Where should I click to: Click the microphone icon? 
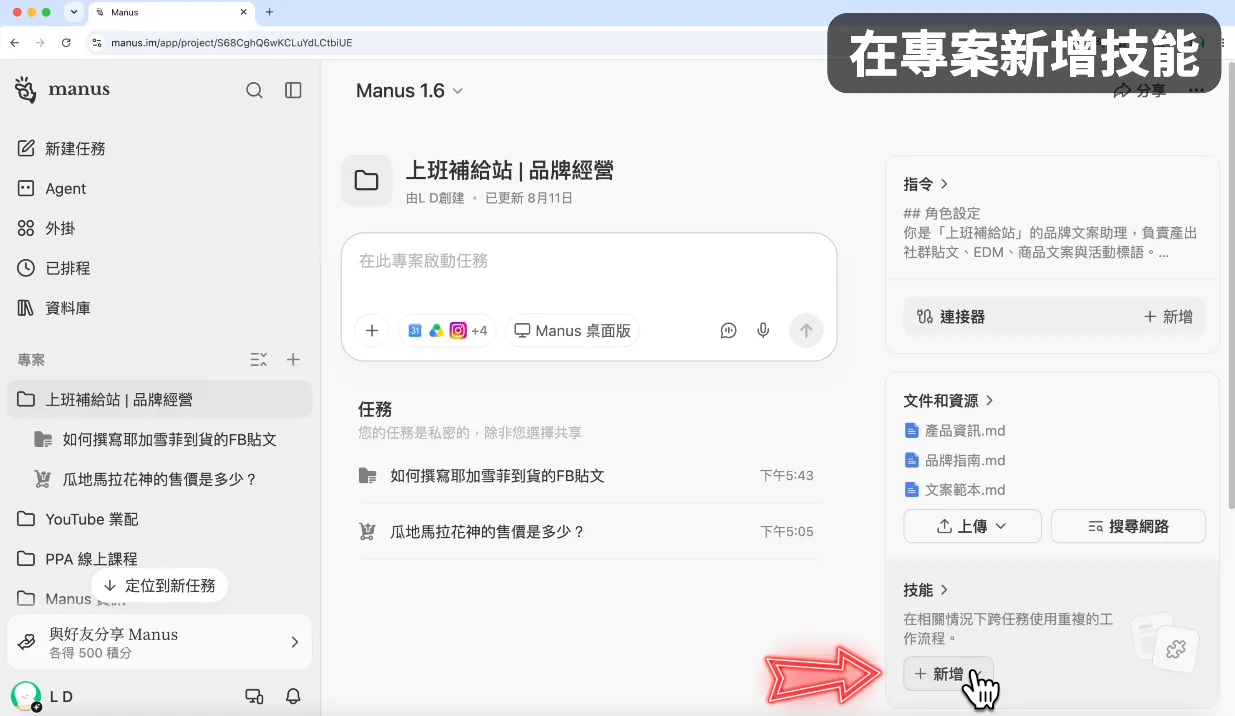(x=764, y=331)
